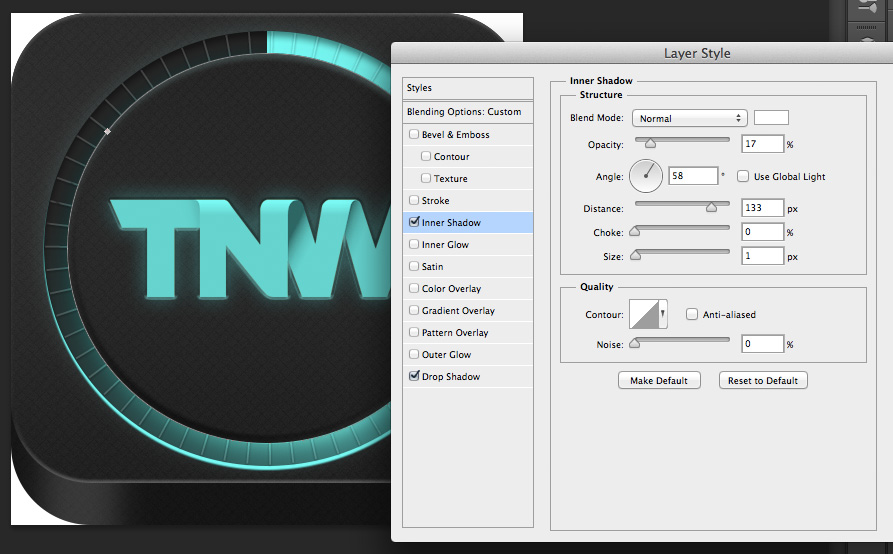Click the Layer Style dialog title bar
The width and height of the screenshot is (893, 554).
coord(642,53)
